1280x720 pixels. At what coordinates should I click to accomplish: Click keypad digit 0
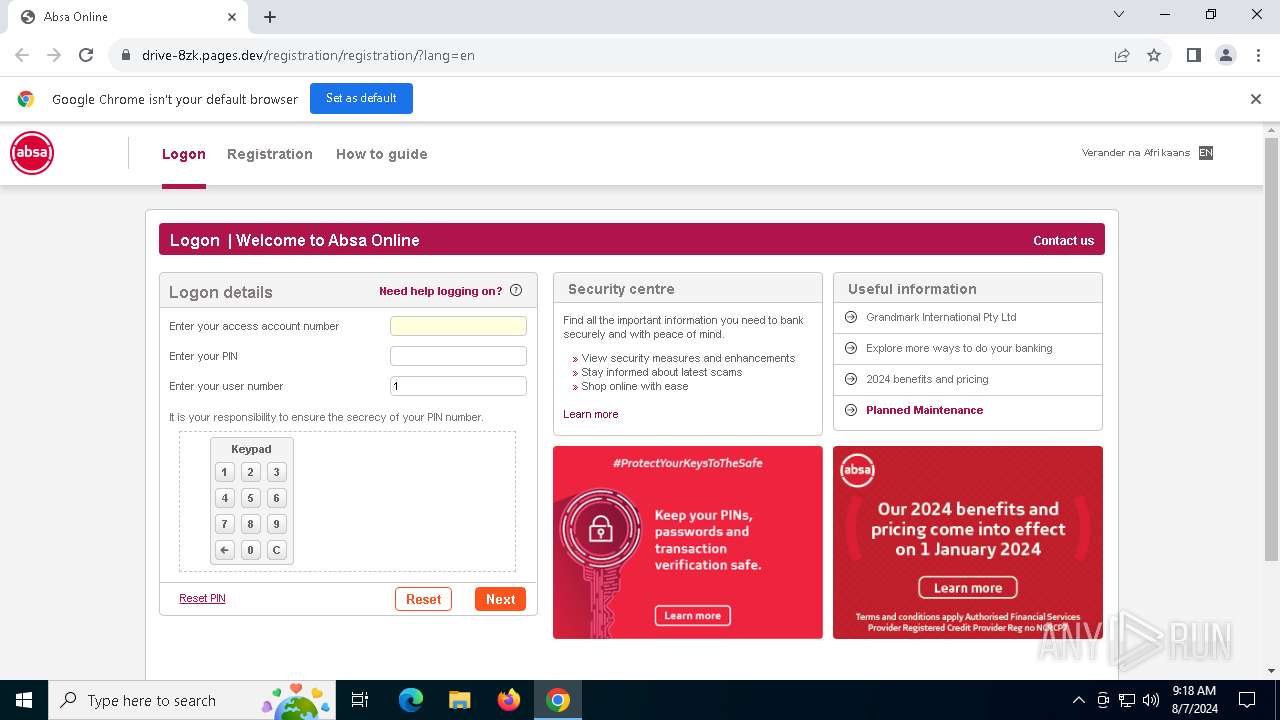tap(250, 550)
